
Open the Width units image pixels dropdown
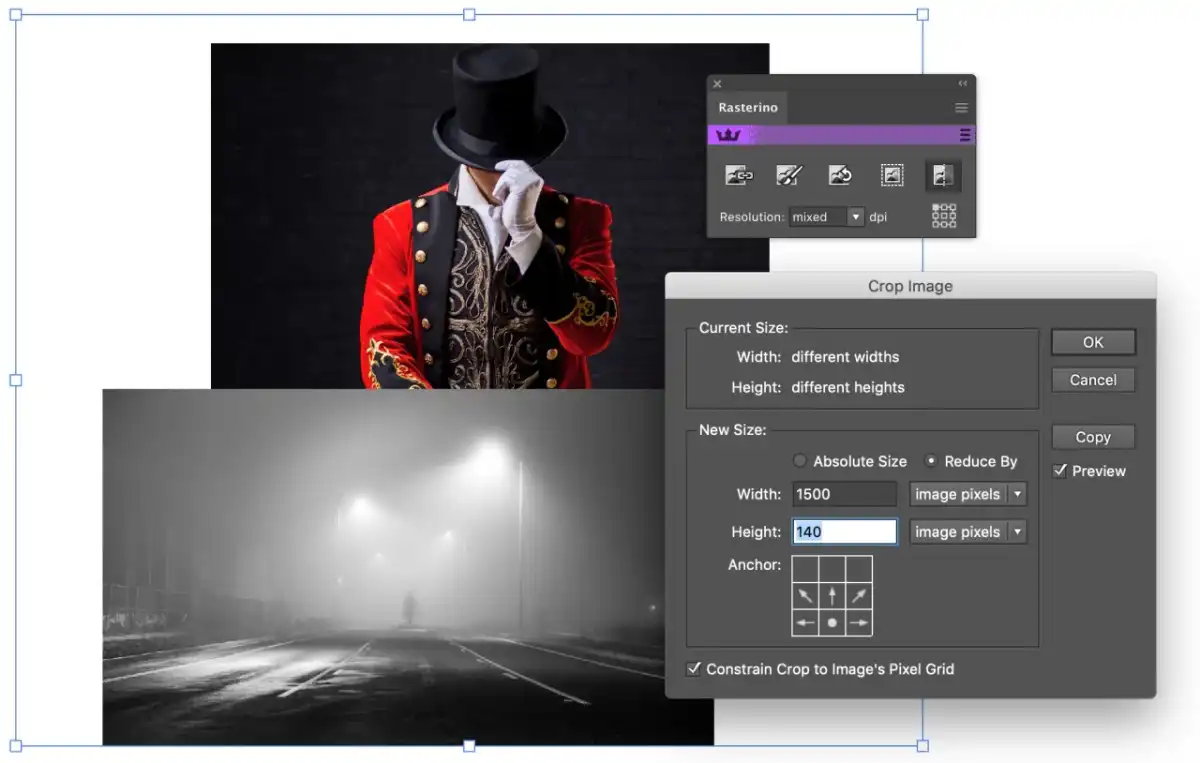point(968,494)
